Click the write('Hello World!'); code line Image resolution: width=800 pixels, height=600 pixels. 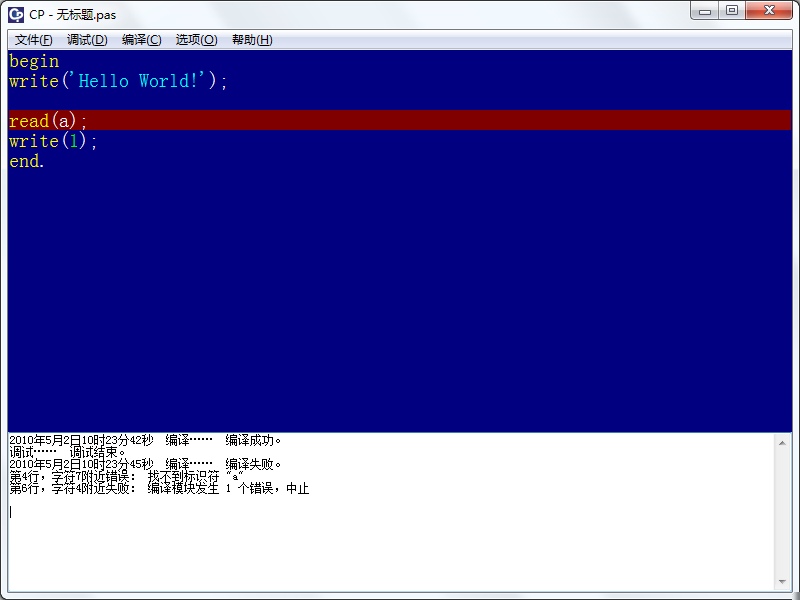click(x=118, y=81)
